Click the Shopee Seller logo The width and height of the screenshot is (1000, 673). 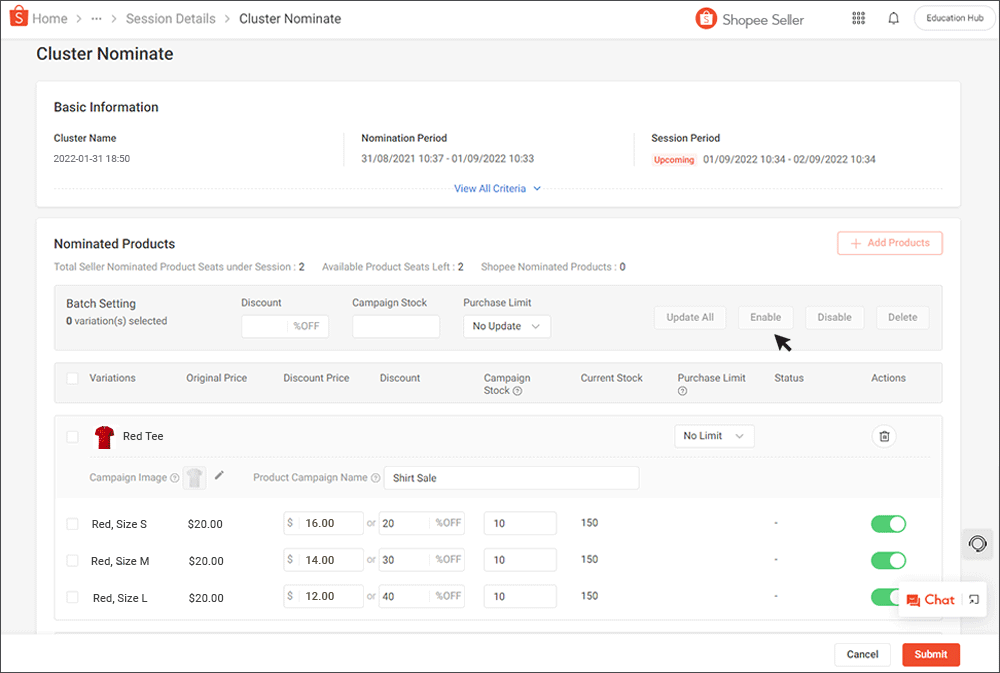coord(705,18)
